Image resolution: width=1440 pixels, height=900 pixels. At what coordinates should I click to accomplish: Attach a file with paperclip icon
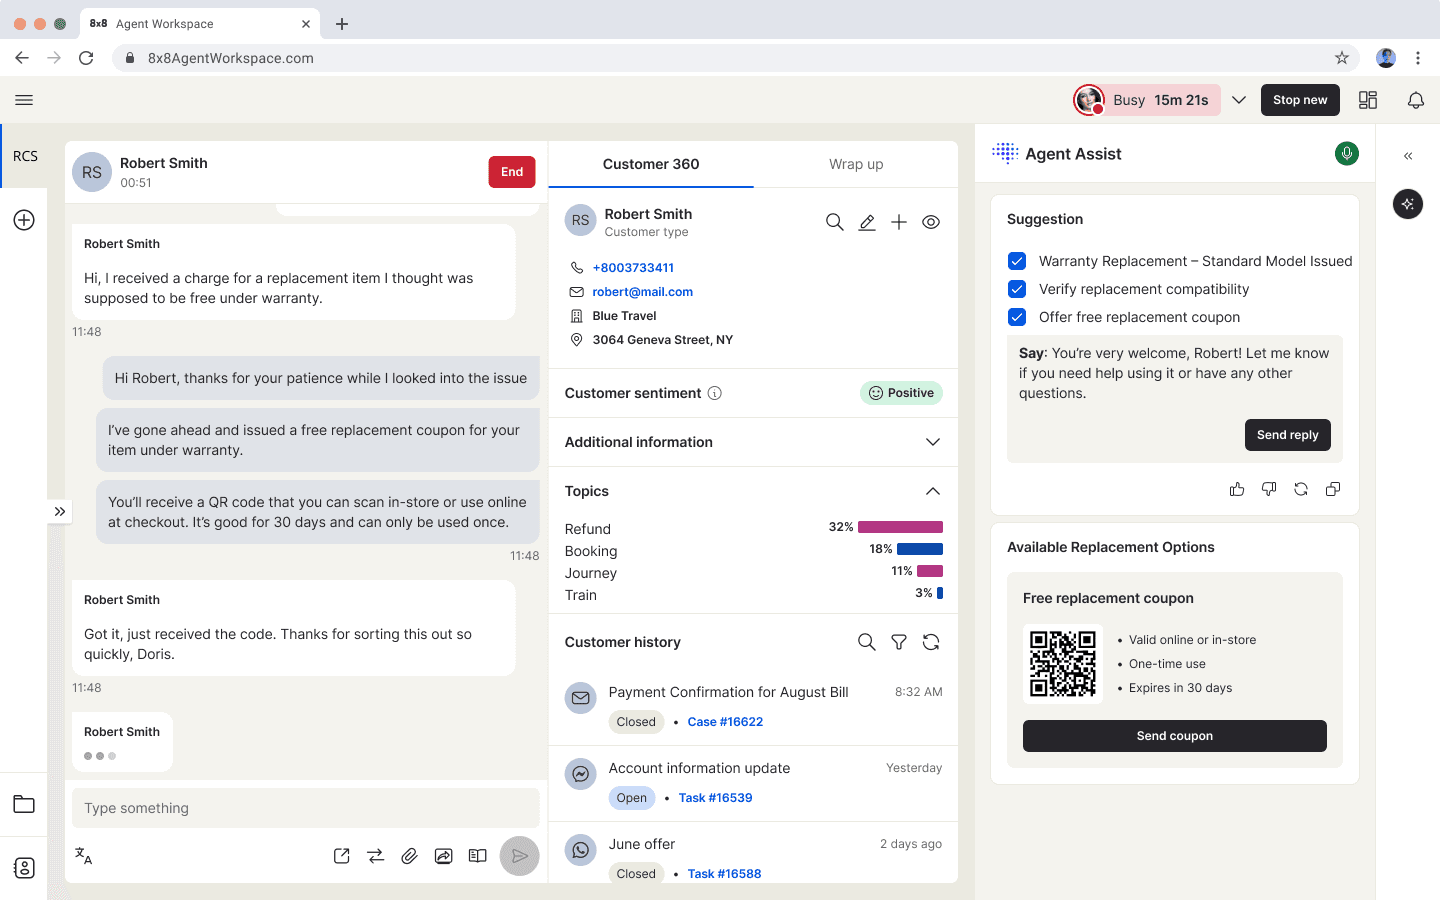[x=410, y=856]
